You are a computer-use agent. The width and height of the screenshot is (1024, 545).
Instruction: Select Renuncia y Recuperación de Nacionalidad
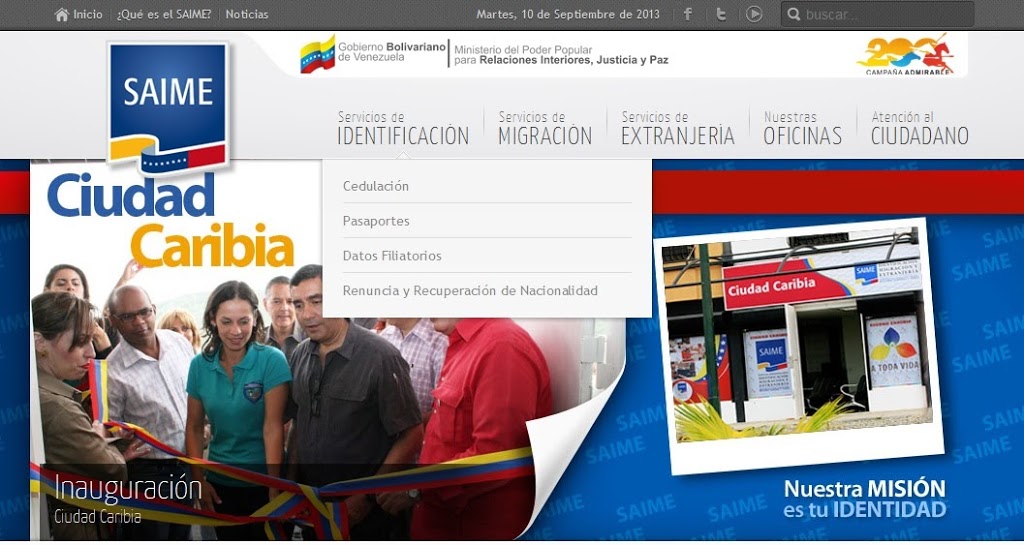pyautogui.click(x=470, y=291)
